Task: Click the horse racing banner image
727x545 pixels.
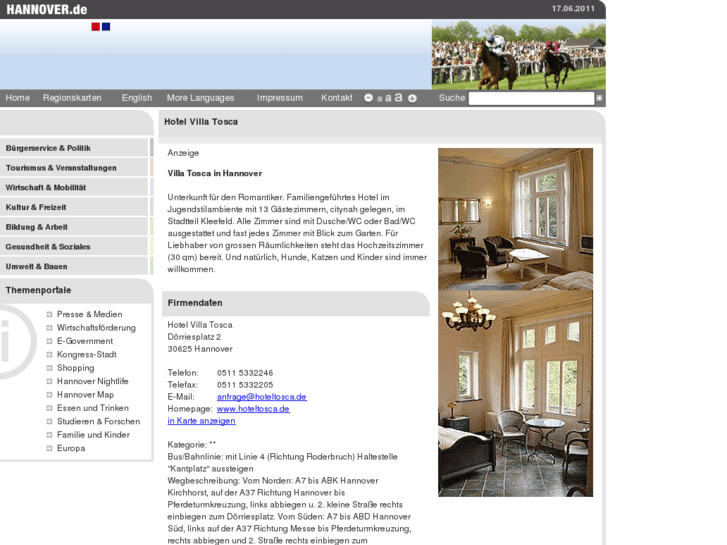Action: coord(518,54)
